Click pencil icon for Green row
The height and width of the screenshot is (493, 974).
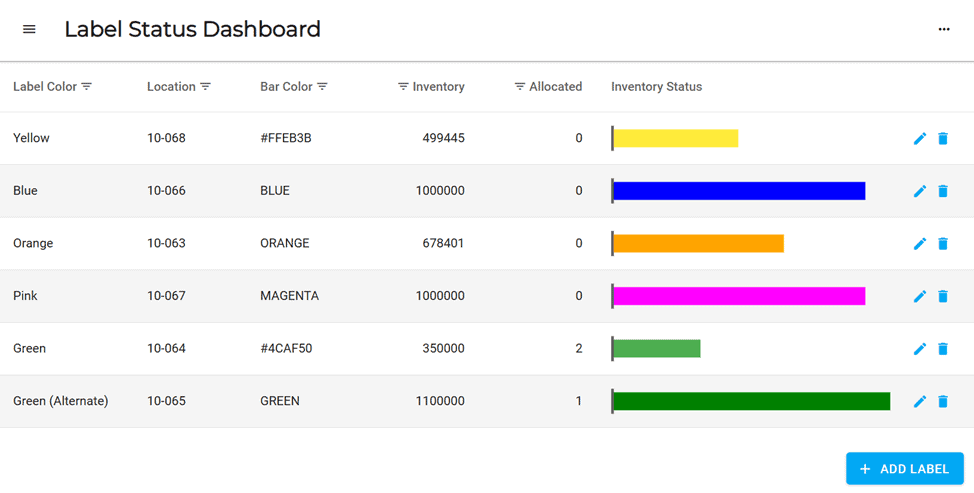point(920,349)
